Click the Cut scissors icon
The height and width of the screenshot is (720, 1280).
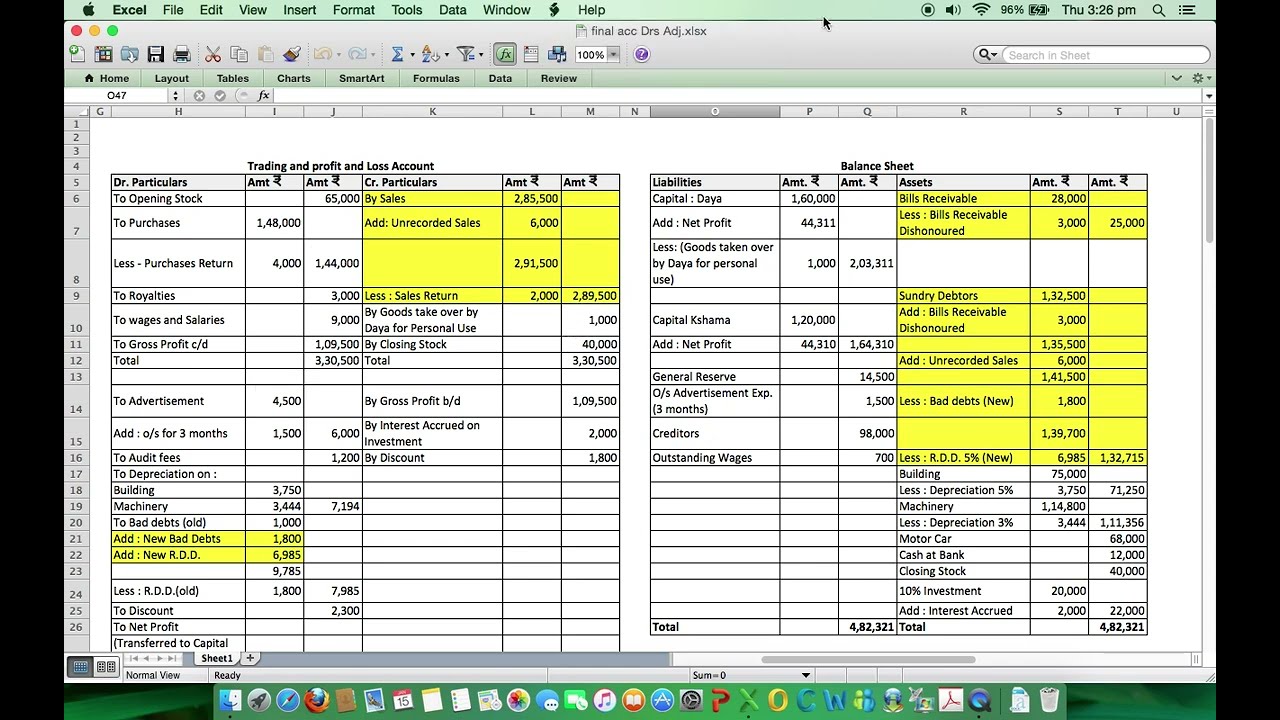point(213,54)
